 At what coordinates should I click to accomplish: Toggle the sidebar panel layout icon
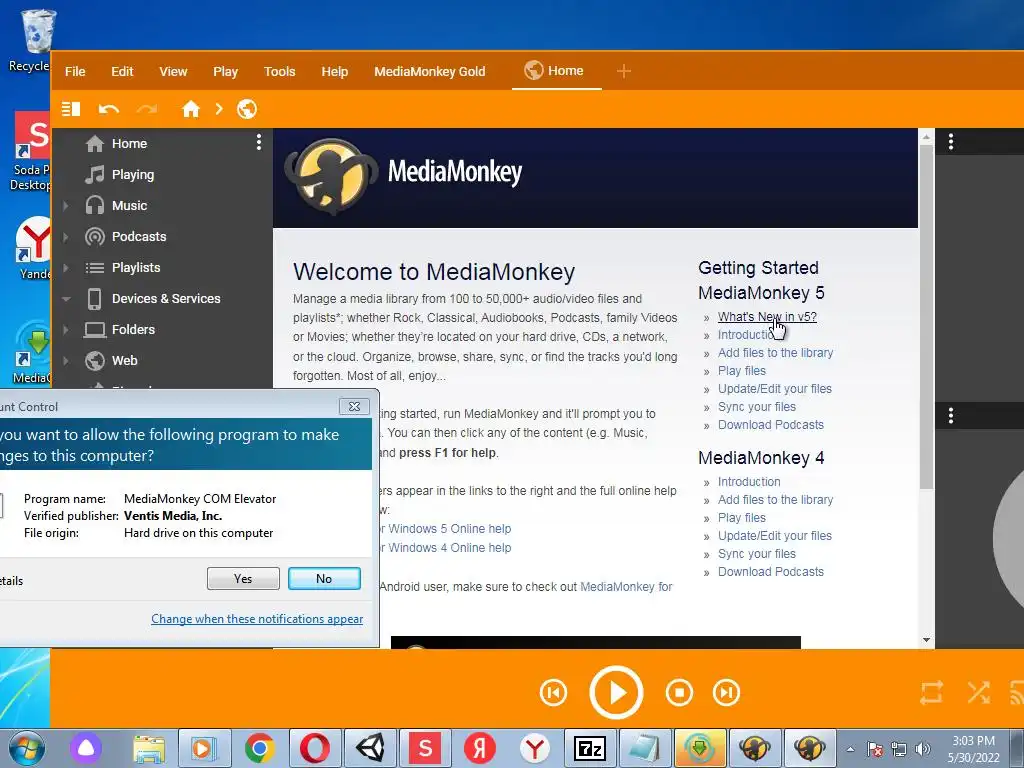click(x=71, y=109)
